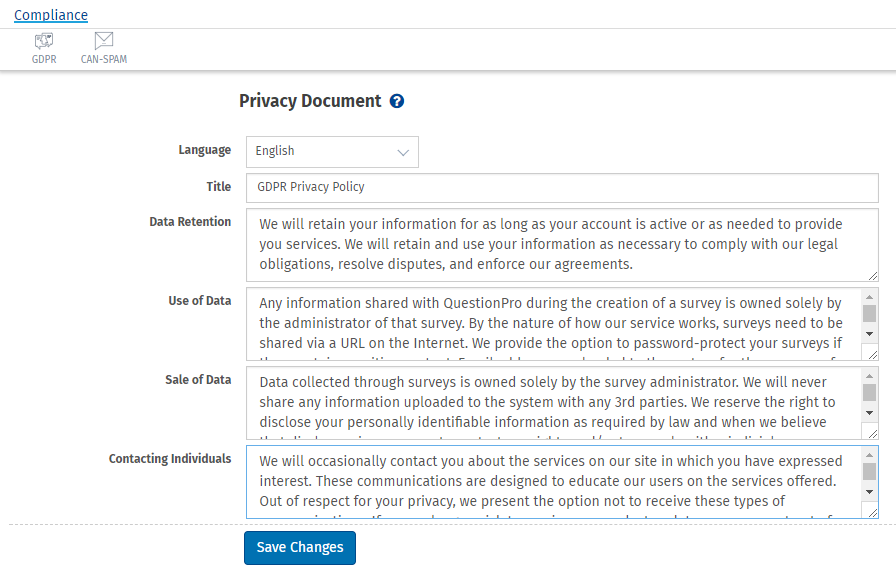Save changes to the privacy document
The height and width of the screenshot is (577, 896).
[x=299, y=547]
